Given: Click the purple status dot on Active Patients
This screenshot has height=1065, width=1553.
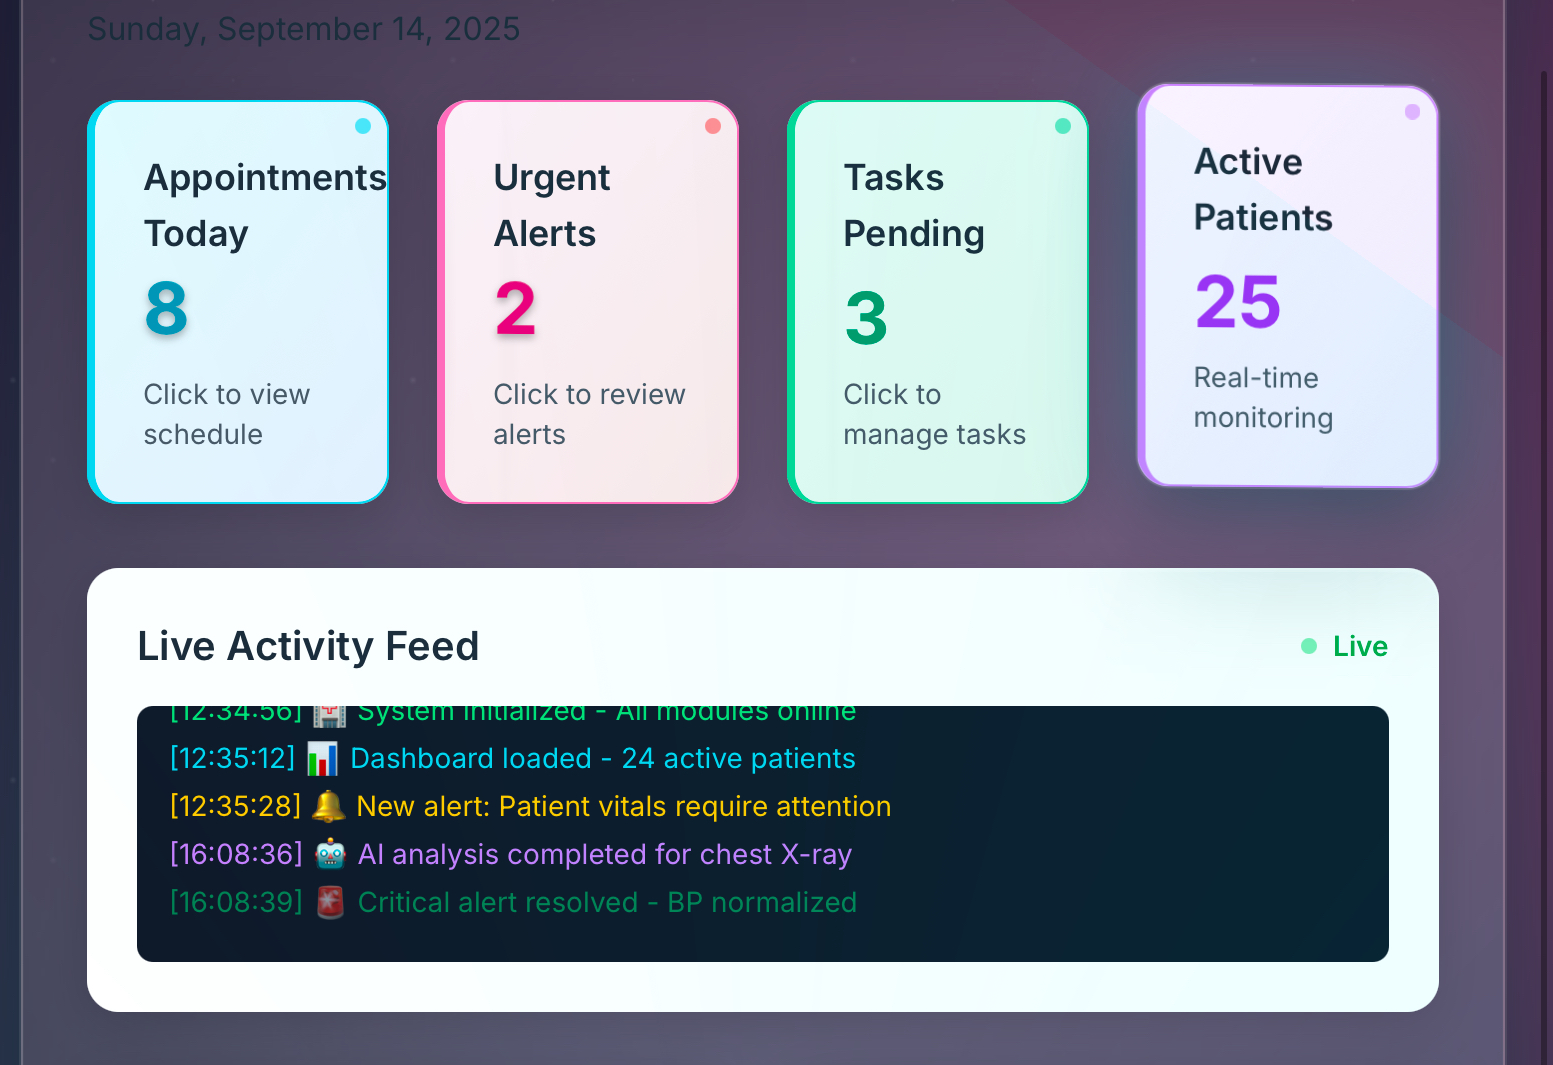Looking at the screenshot, I should coord(1413,111).
